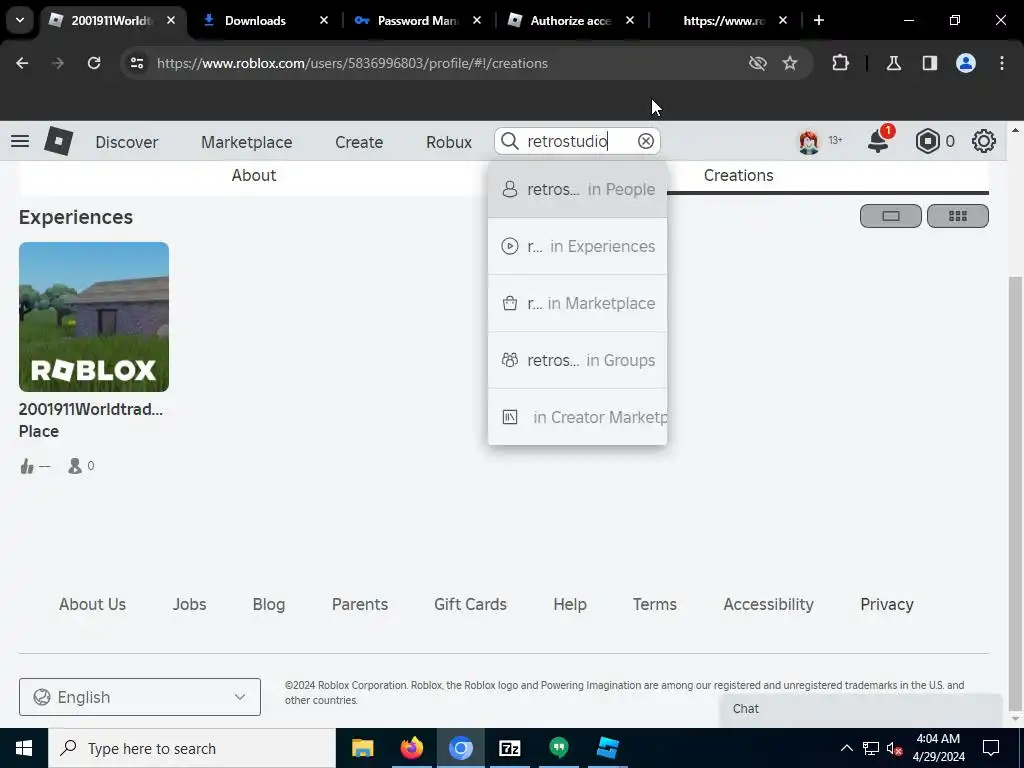Viewport: 1024px width, 768px height.
Task: Open the Blog footer link
Action: click(x=268, y=604)
